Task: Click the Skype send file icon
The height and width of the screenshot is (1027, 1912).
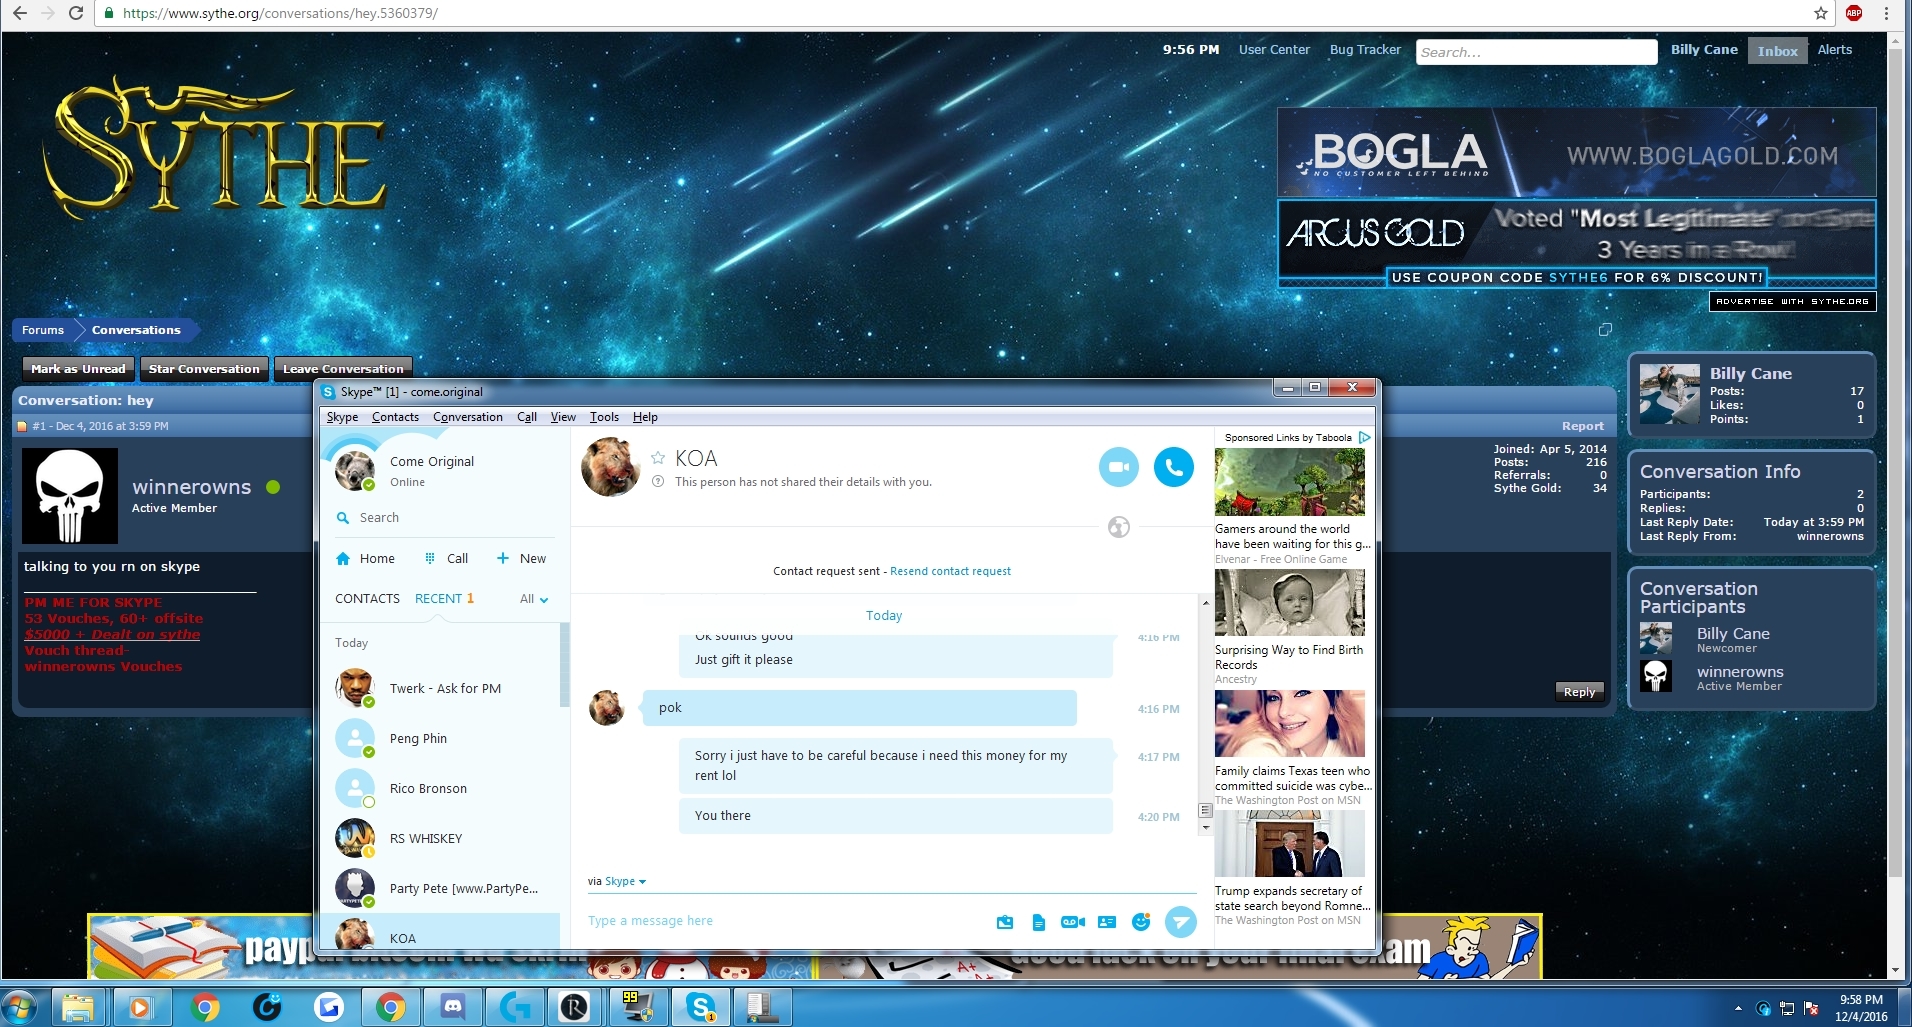Action: coord(1039,922)
